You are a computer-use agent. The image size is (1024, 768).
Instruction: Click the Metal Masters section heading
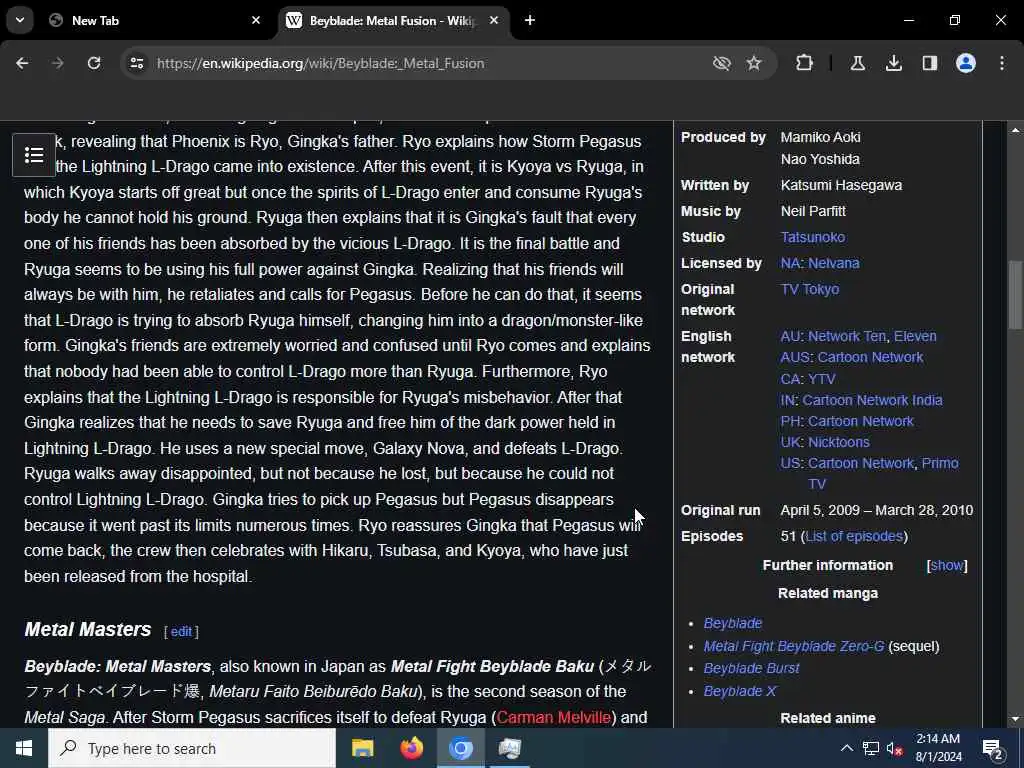[88, 630]
